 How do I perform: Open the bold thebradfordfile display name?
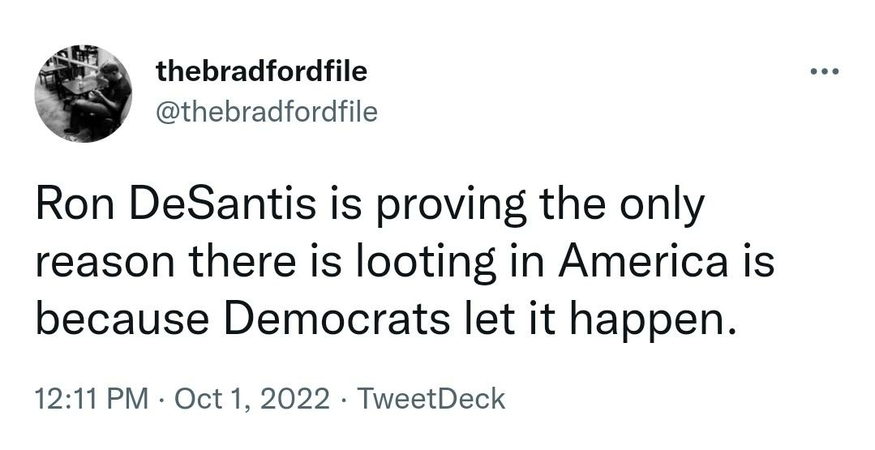[x=262, y=72]
